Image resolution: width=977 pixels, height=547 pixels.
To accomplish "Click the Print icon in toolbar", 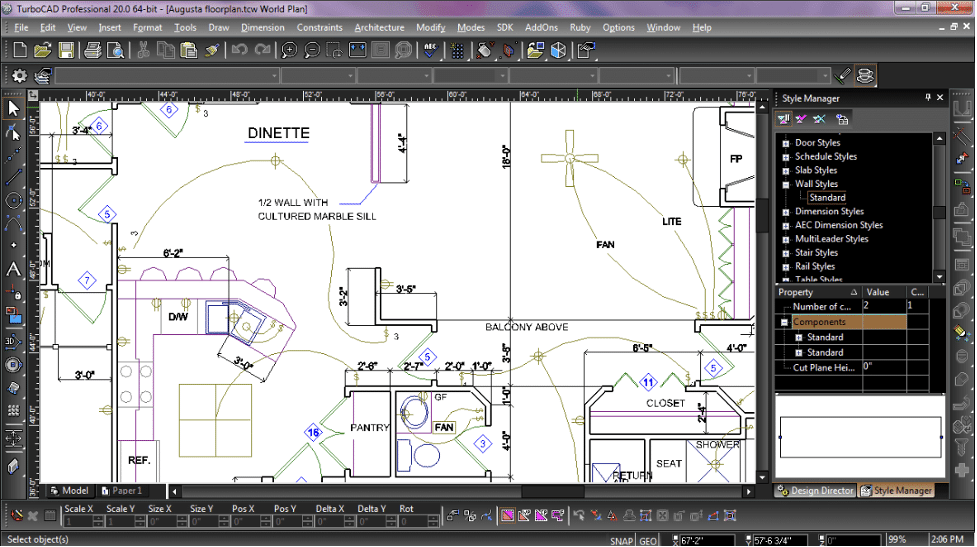I will (92, 50).
